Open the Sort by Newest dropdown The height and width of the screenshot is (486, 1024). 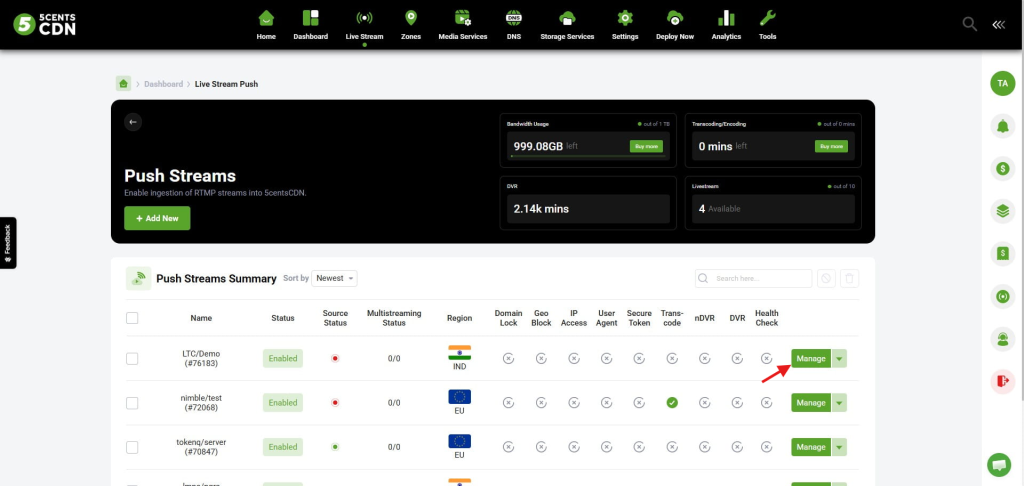(x=334, y=278)
